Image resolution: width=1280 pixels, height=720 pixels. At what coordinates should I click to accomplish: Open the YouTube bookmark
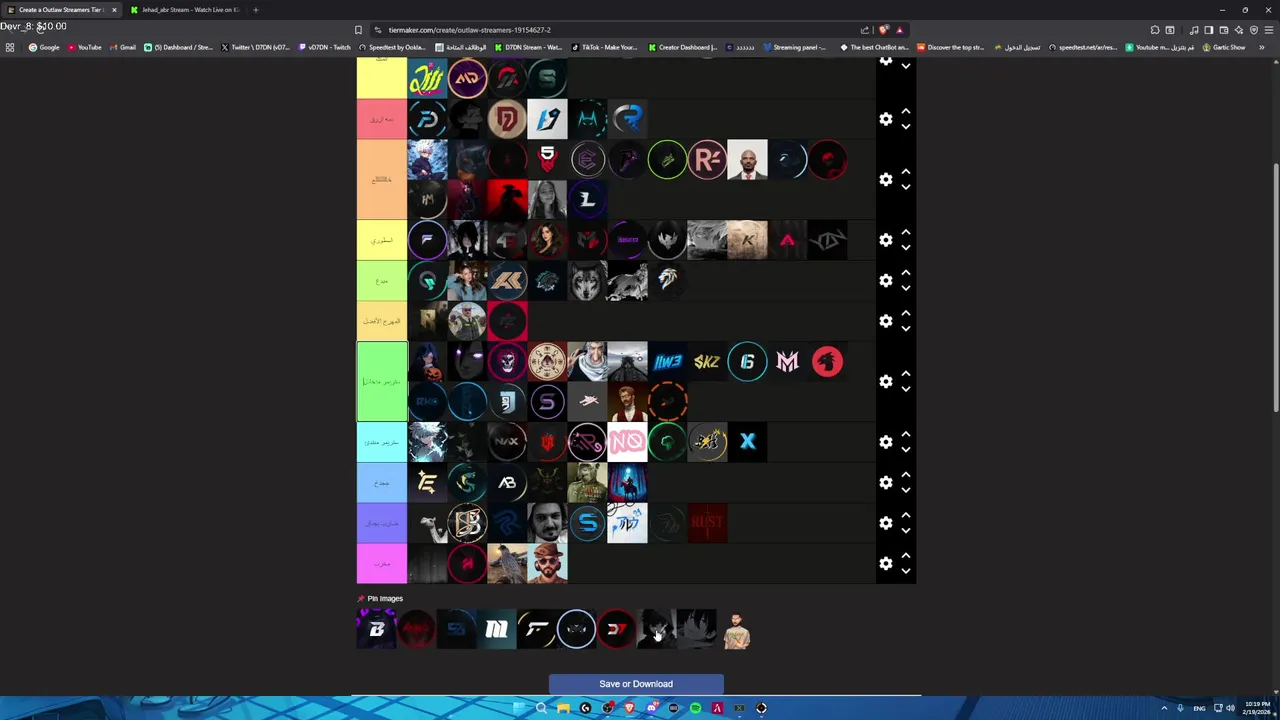85,47
